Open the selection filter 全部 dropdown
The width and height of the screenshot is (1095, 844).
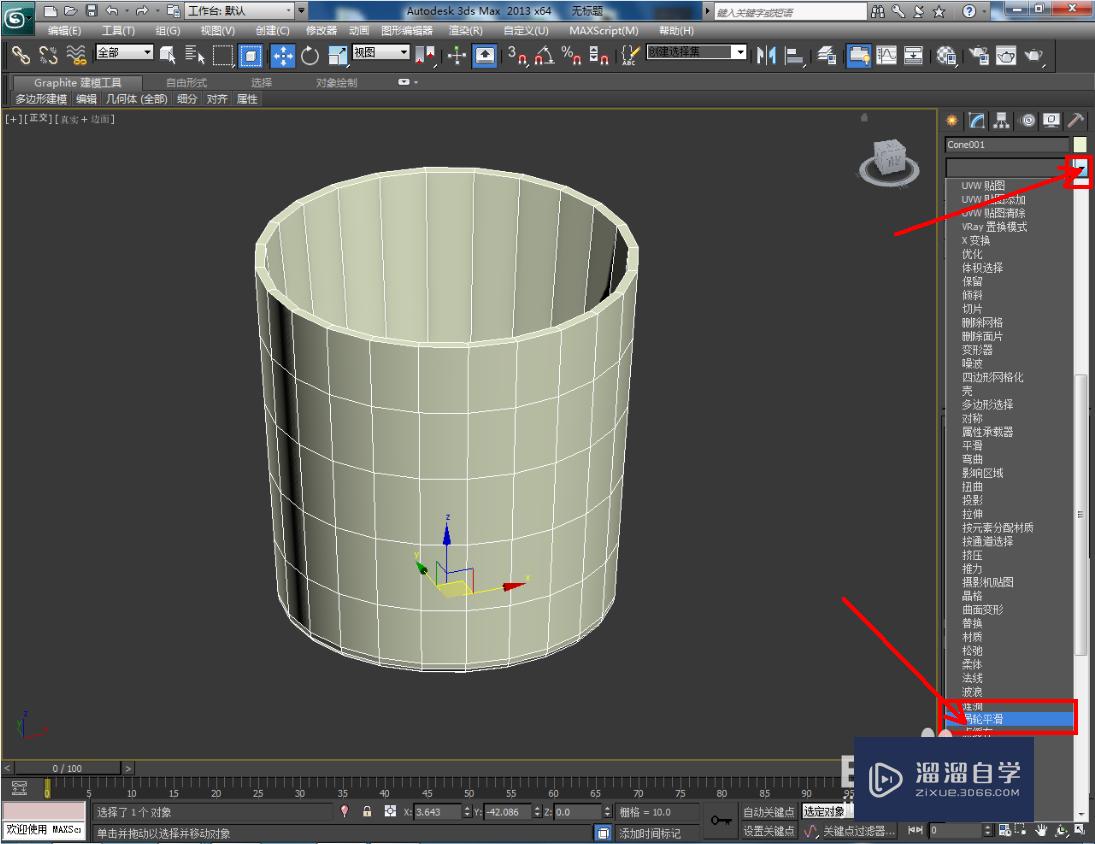click(124, 52)
